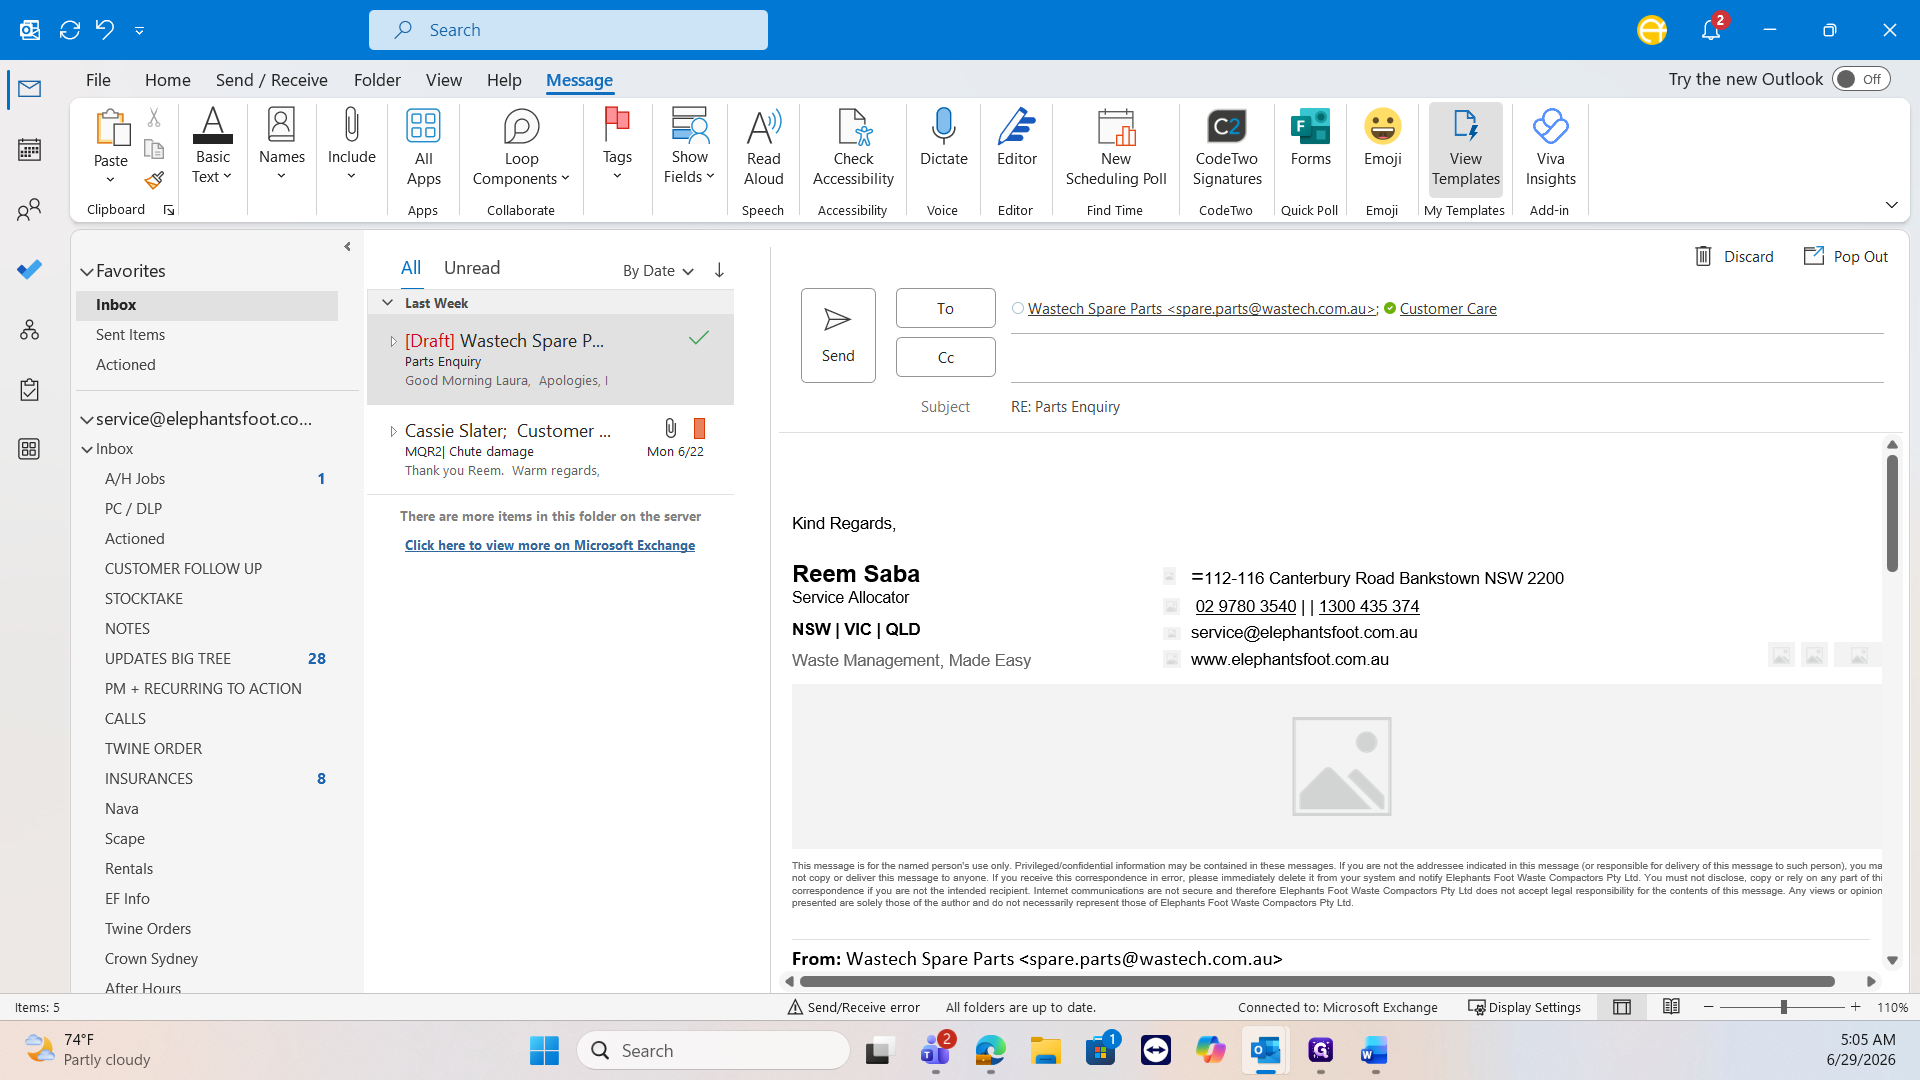Screen dimensions: 1920x1080
Task: Click the Send/Receive All Folders sync icon
Action: click(69, 30)
